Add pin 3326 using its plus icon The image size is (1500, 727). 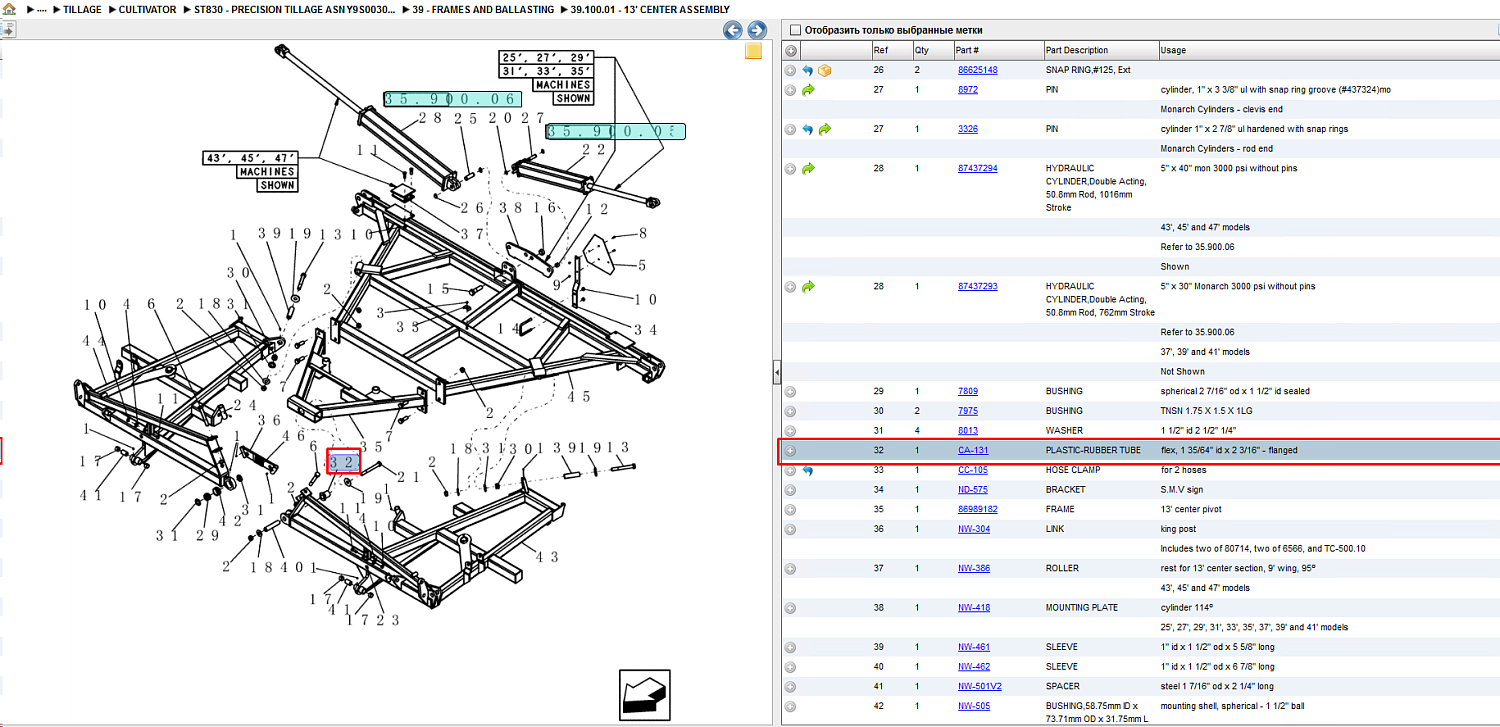pyautogui.click(x=790, y=129)
